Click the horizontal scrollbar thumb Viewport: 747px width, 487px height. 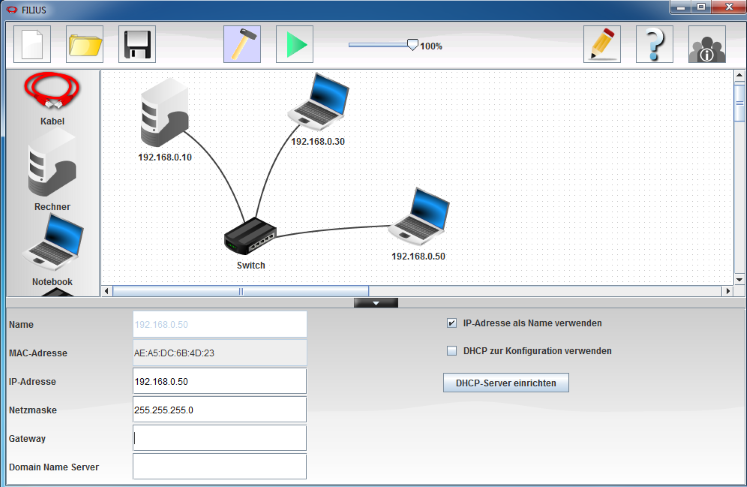[241, 291]
